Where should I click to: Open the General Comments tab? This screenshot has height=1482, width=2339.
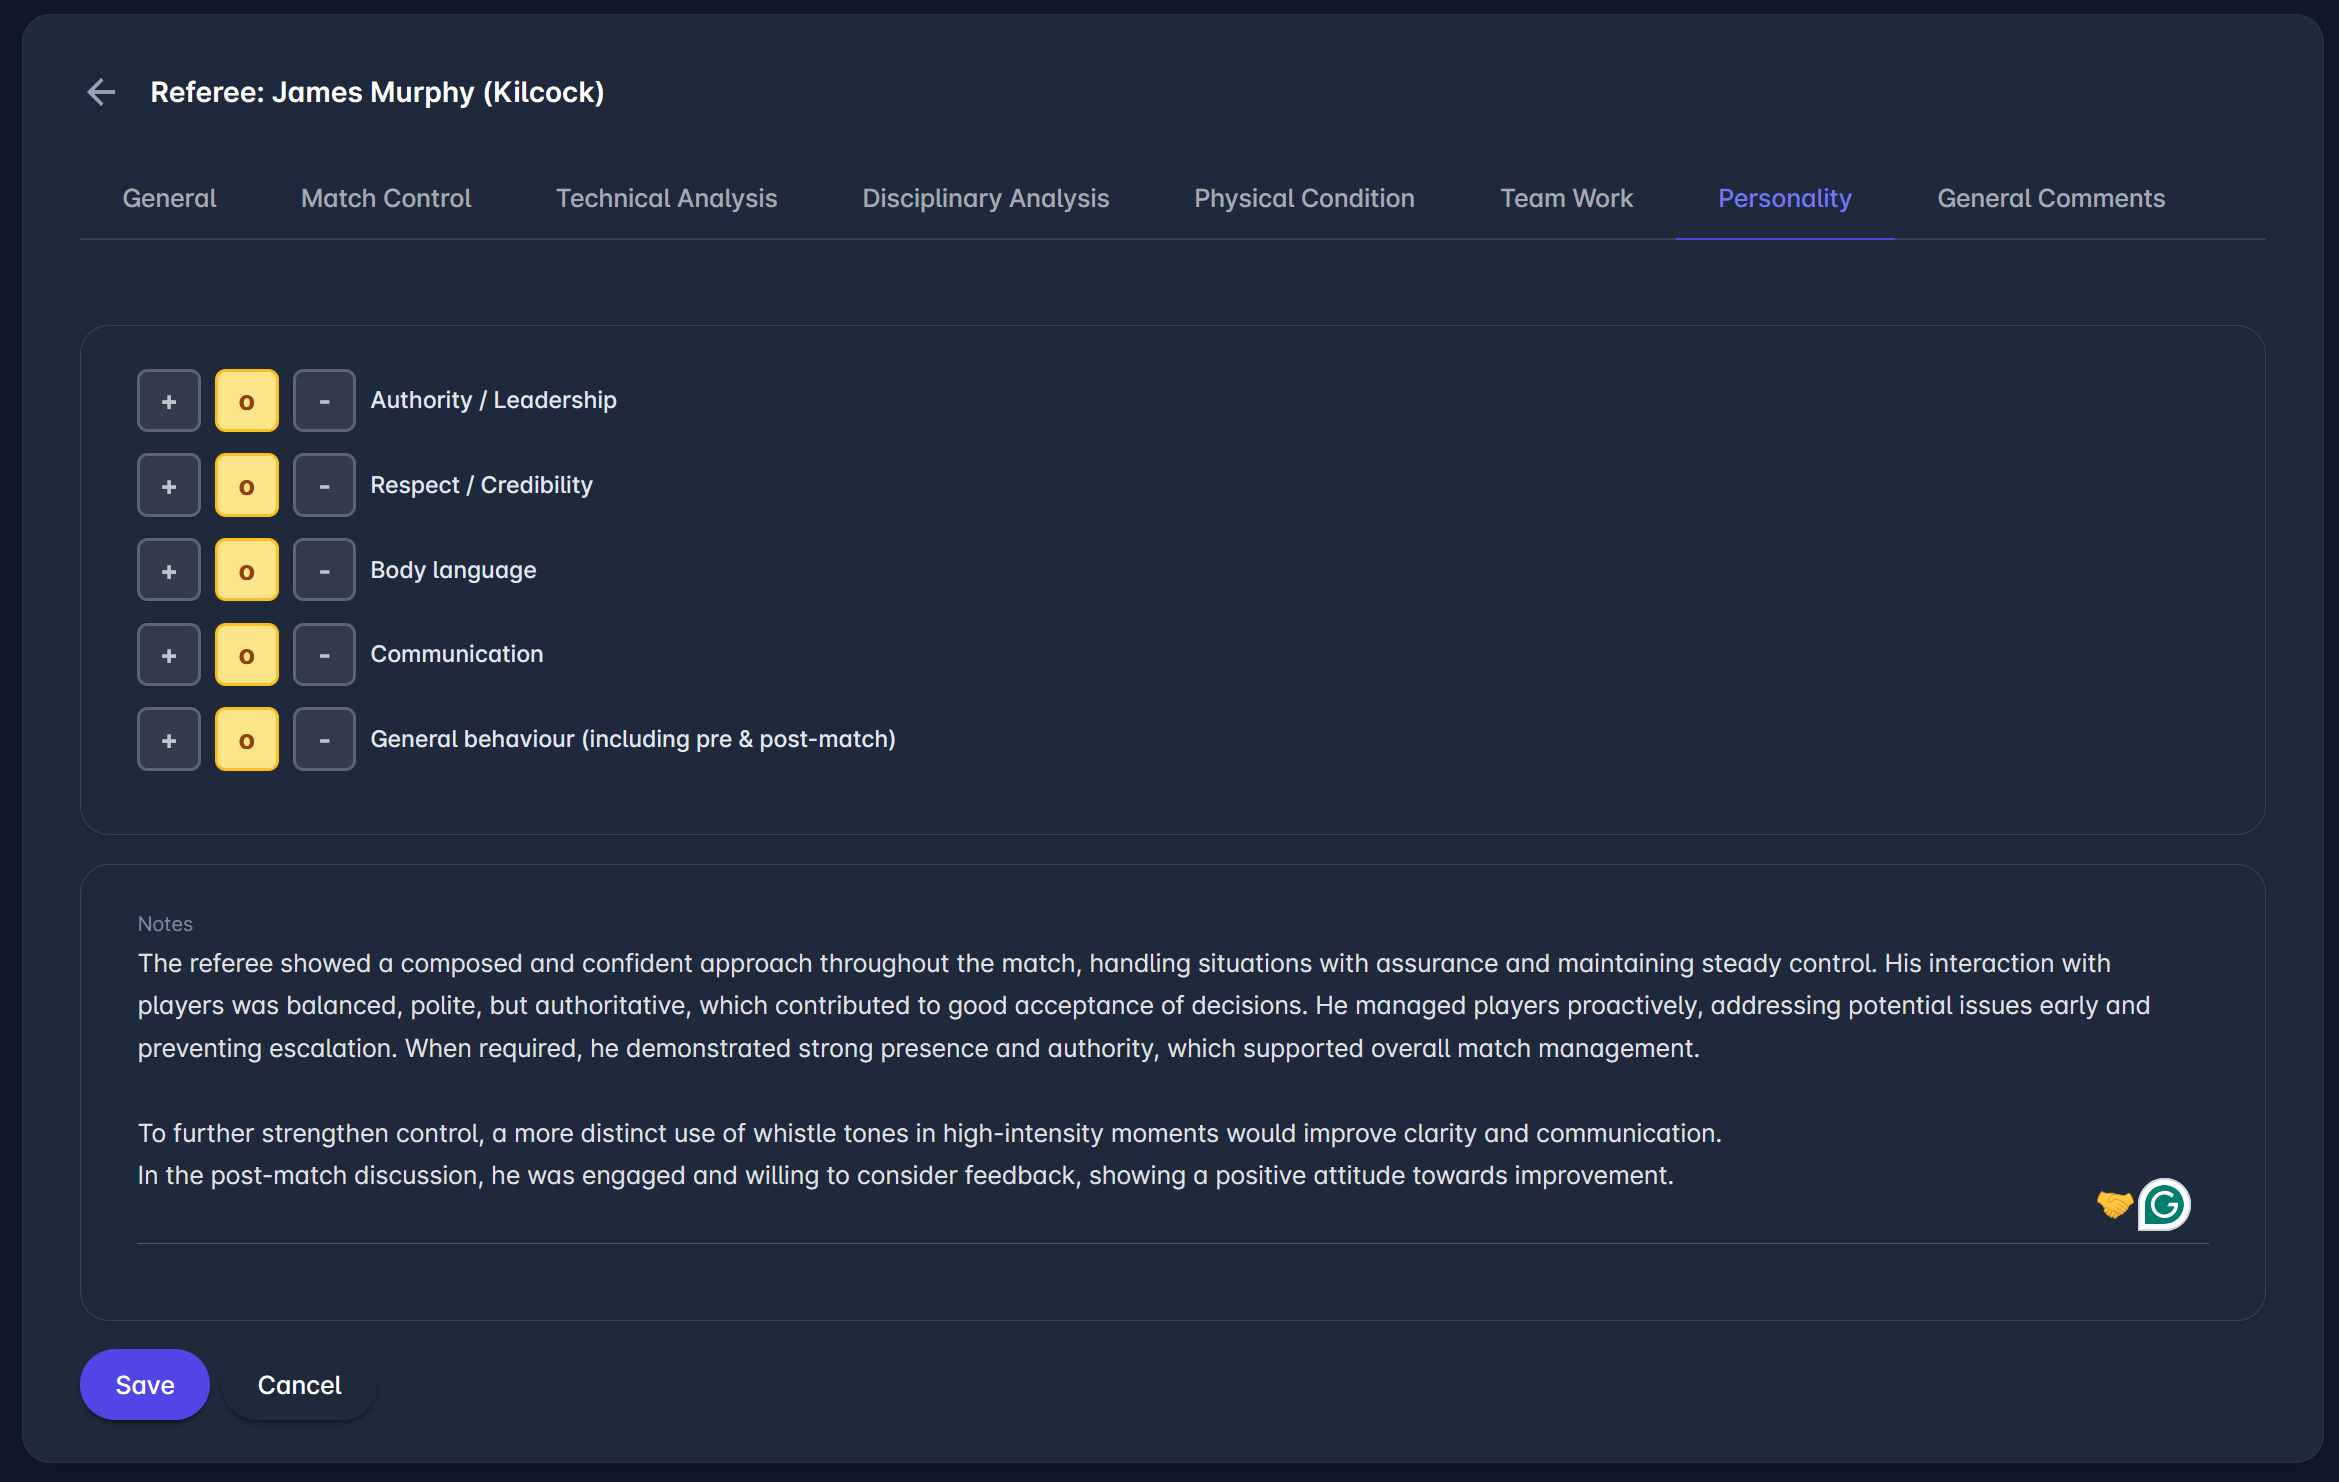click(x=2051, y=198)
